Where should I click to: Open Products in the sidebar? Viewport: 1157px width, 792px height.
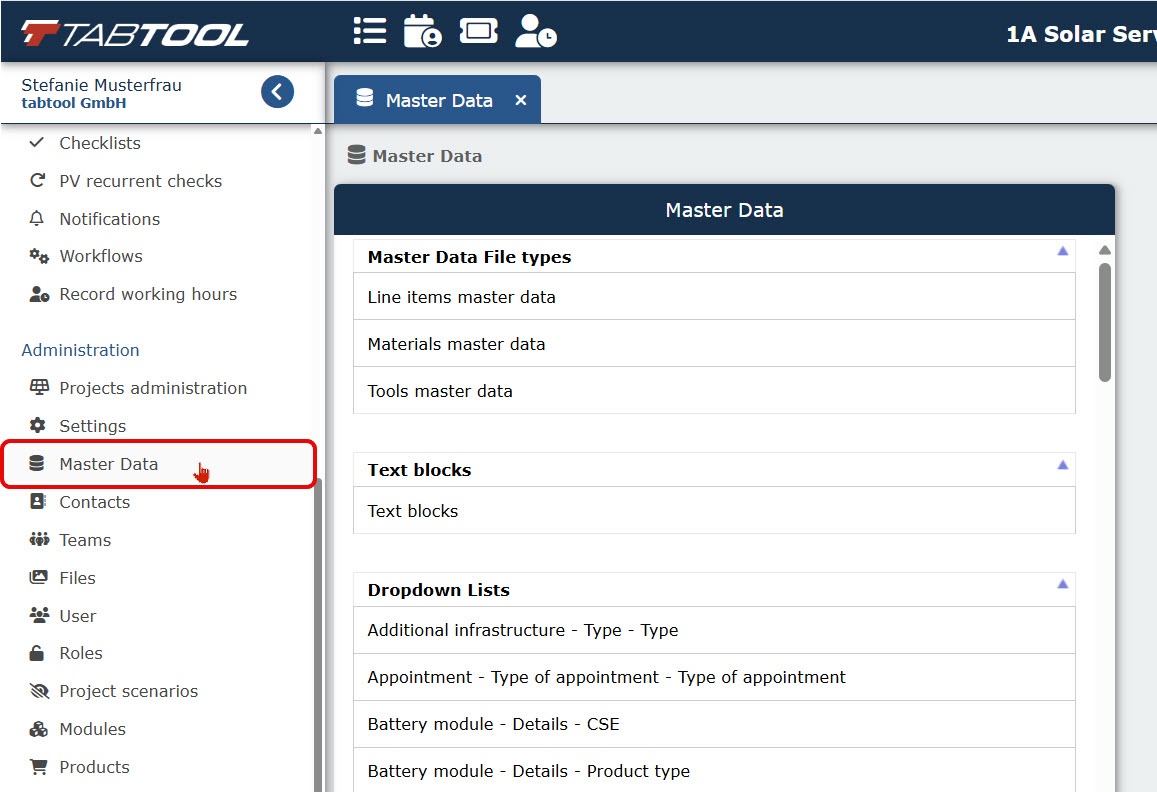pyautogui.click(x=94, y=768)
